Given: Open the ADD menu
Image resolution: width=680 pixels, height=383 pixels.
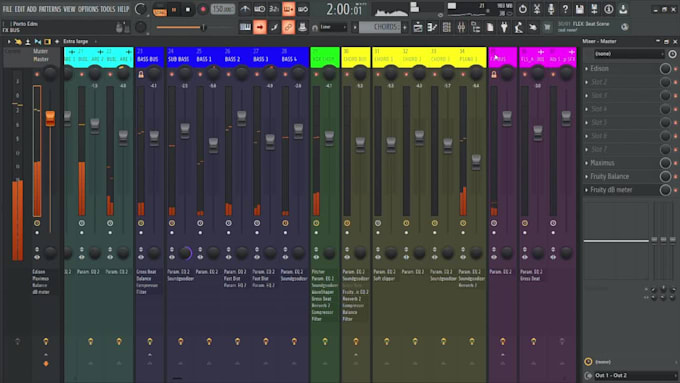Looking at the screenshot, I should click(32, 9).
